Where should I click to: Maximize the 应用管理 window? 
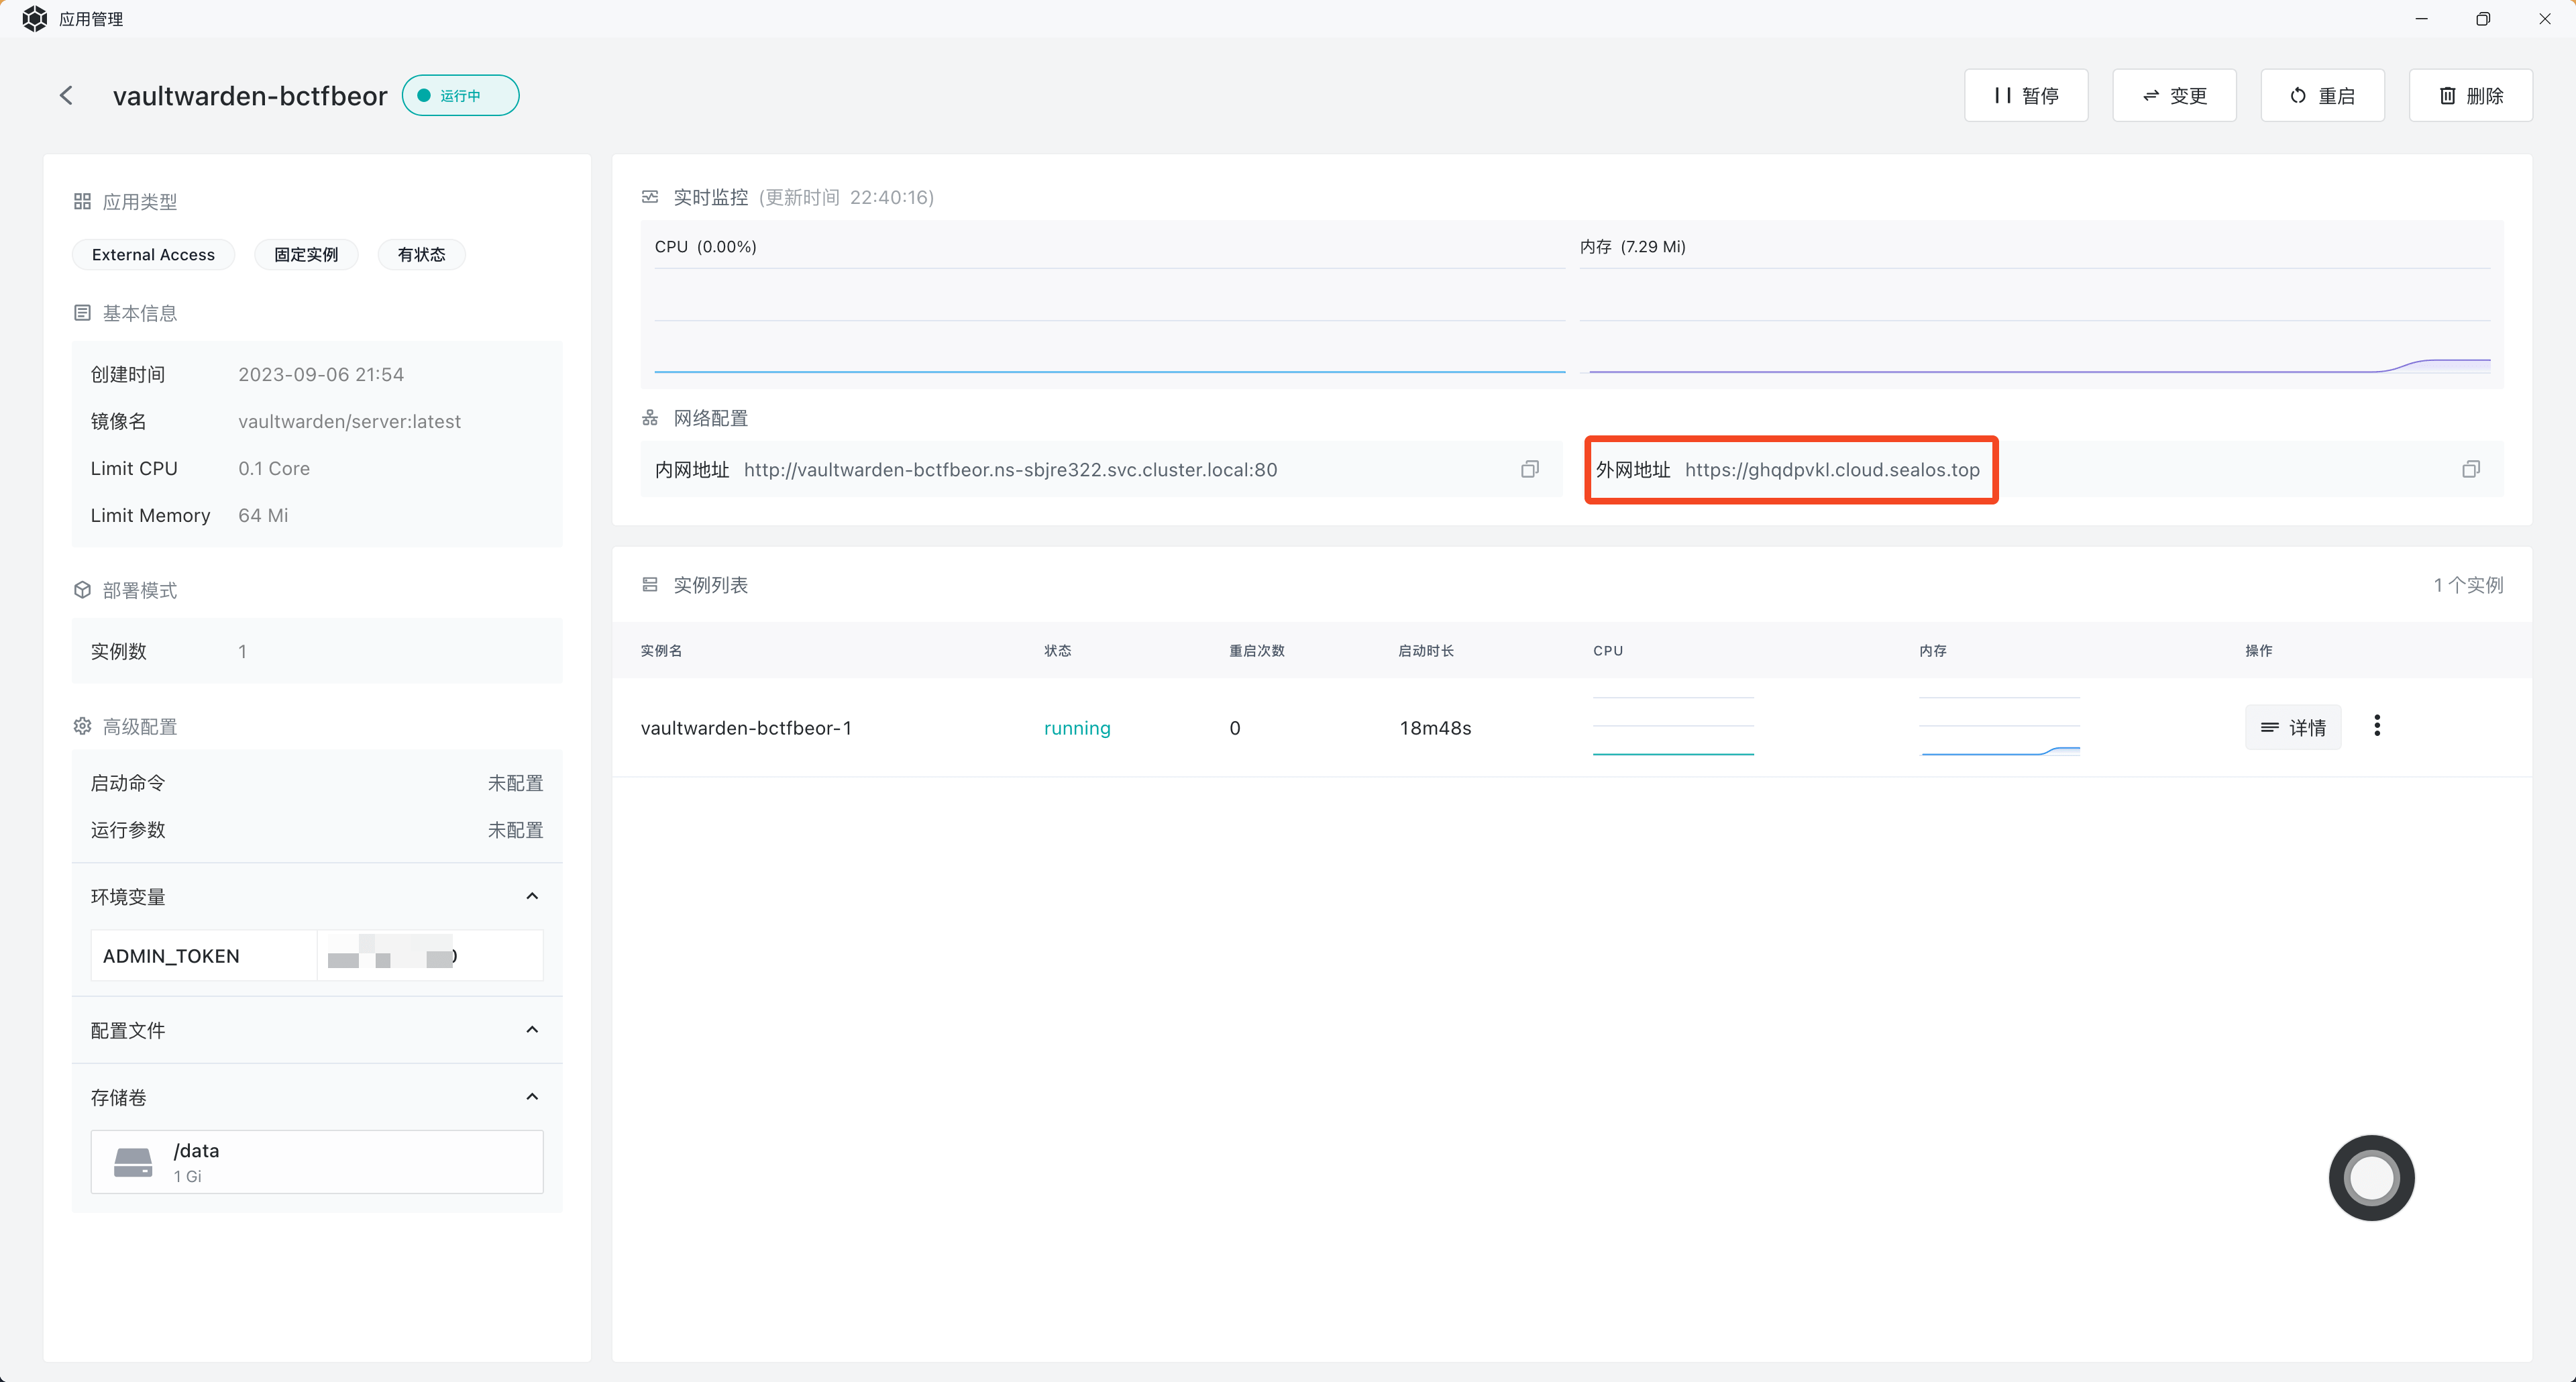(2482, 19)
